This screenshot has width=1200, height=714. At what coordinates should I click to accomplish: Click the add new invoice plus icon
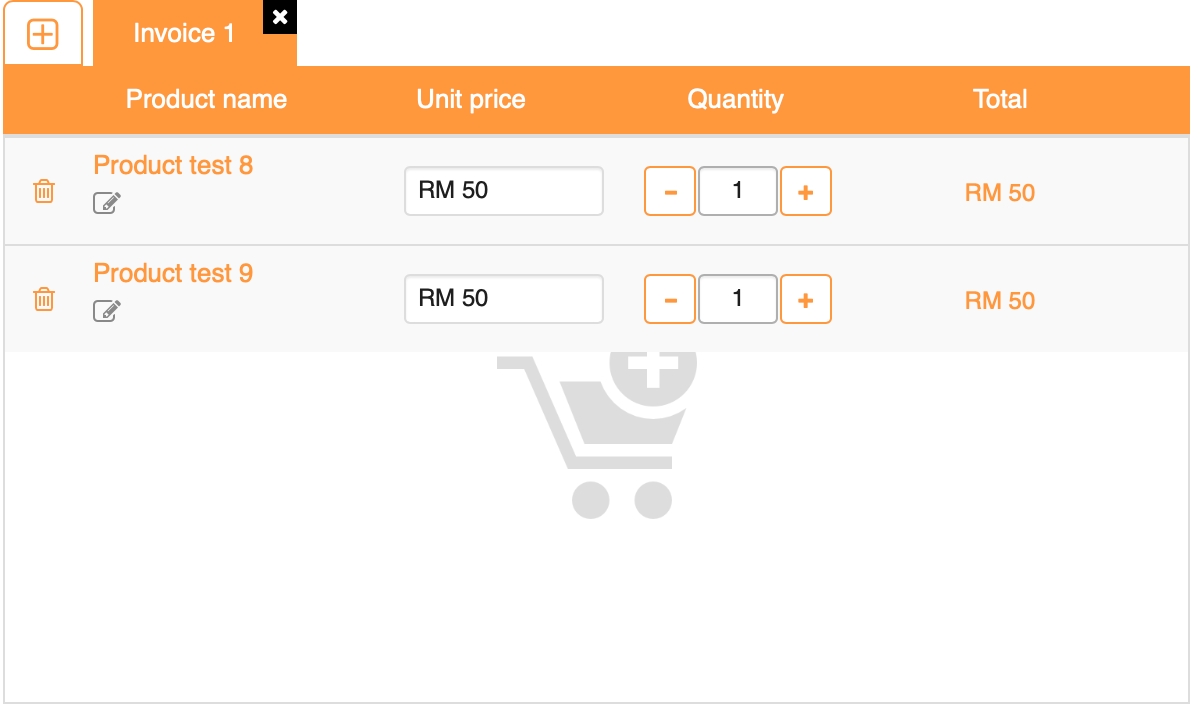tap(43, 35)
